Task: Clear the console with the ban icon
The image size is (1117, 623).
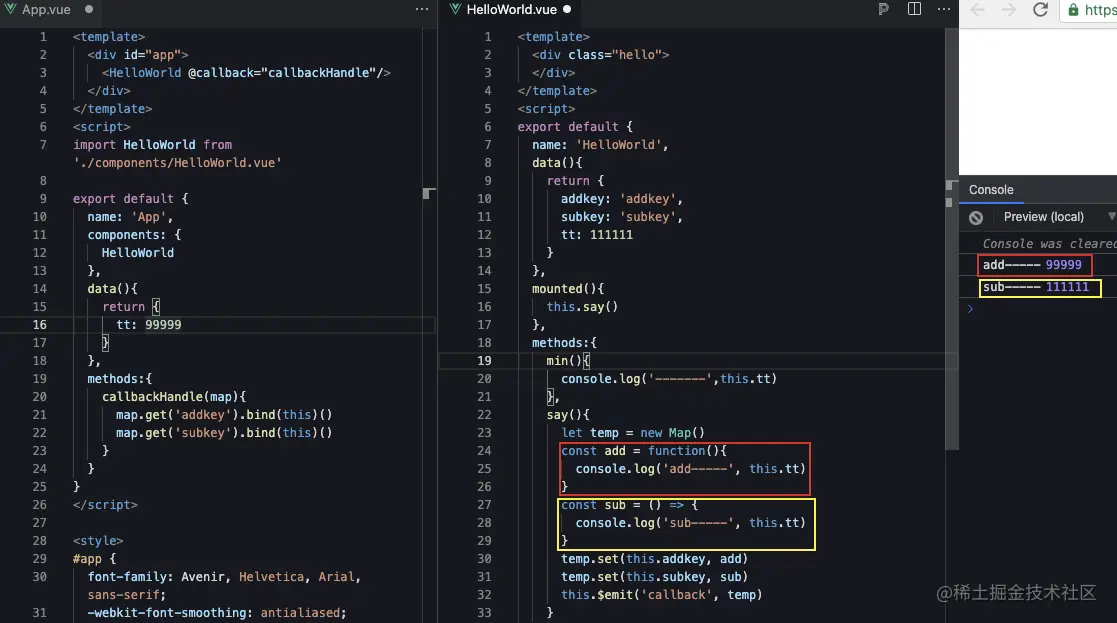Action: [976, 218]
